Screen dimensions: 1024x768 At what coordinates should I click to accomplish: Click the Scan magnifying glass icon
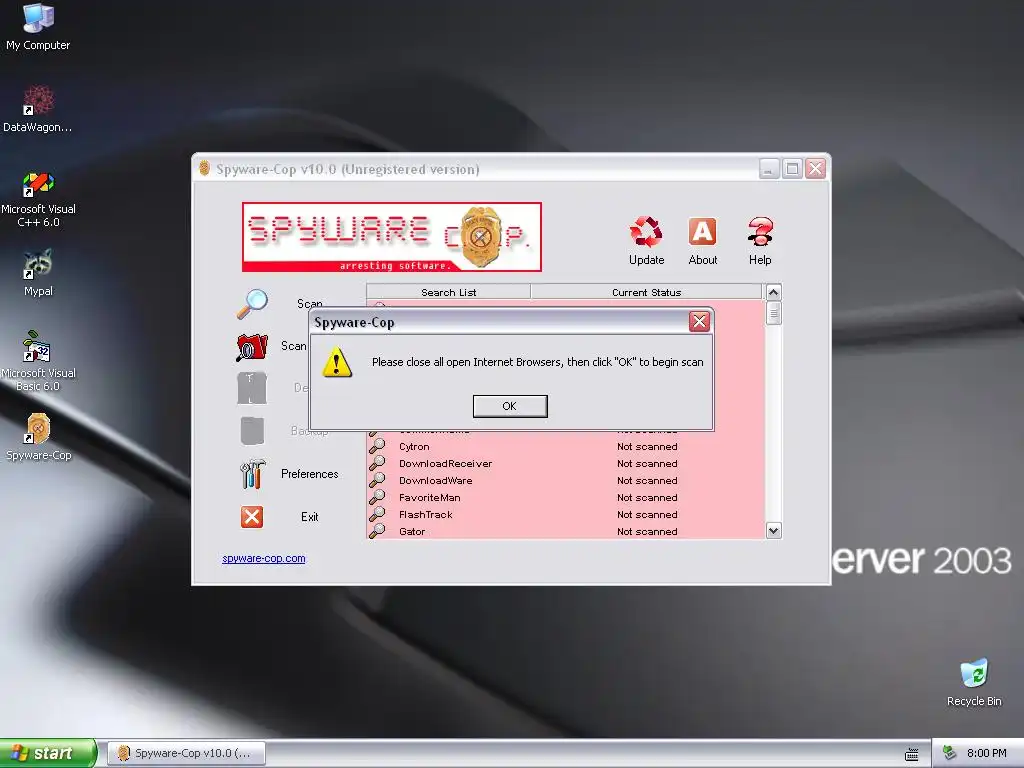252,304
